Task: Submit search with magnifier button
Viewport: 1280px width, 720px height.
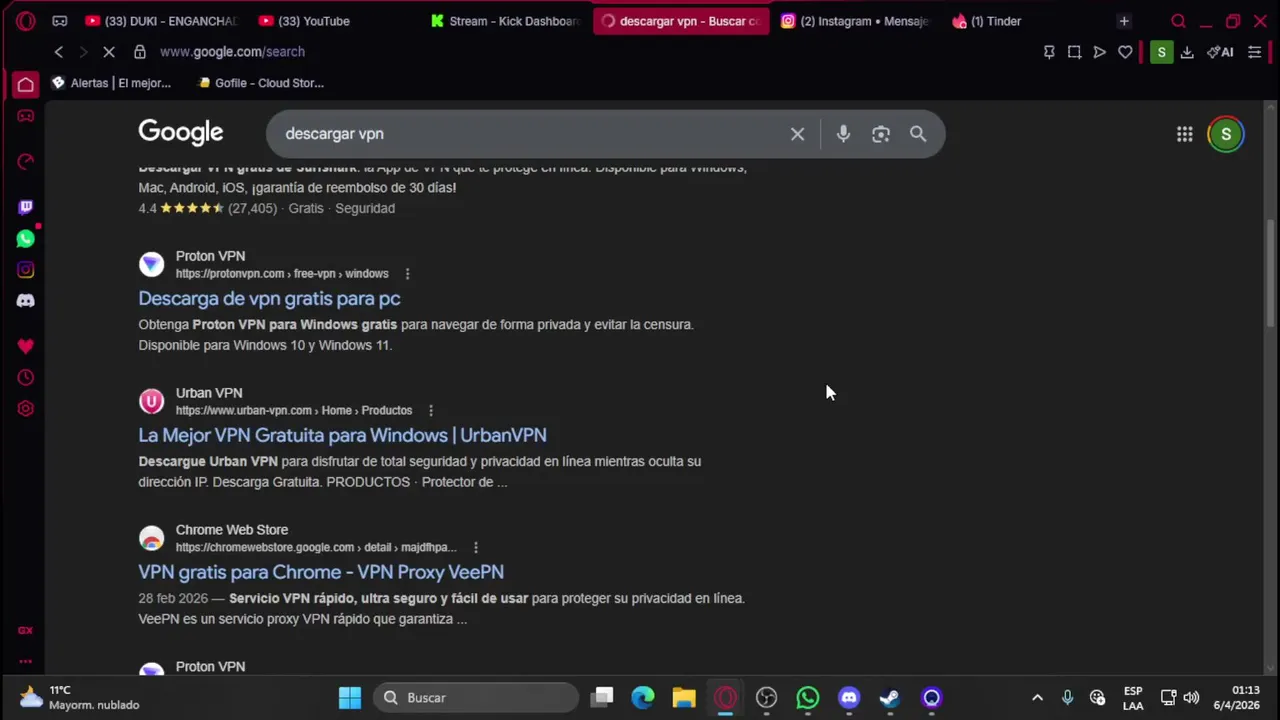Action: point(918,134)
